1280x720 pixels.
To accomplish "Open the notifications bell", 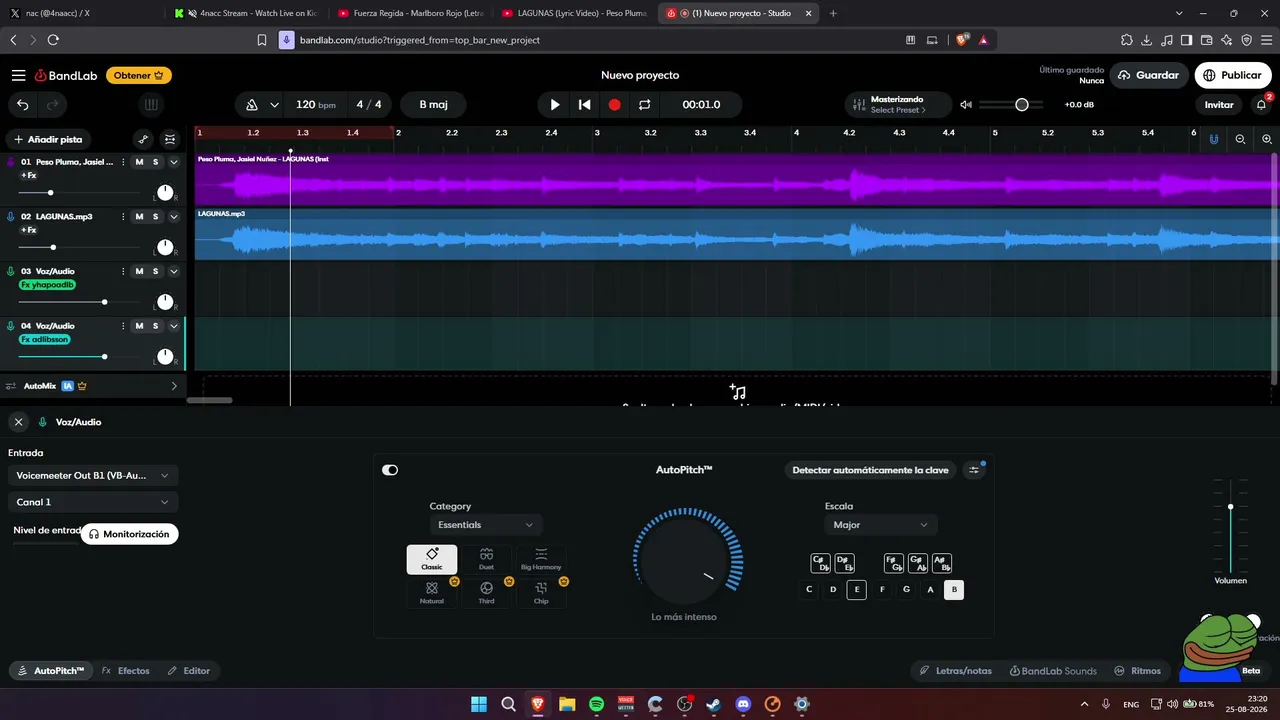I will (1262, 104).
